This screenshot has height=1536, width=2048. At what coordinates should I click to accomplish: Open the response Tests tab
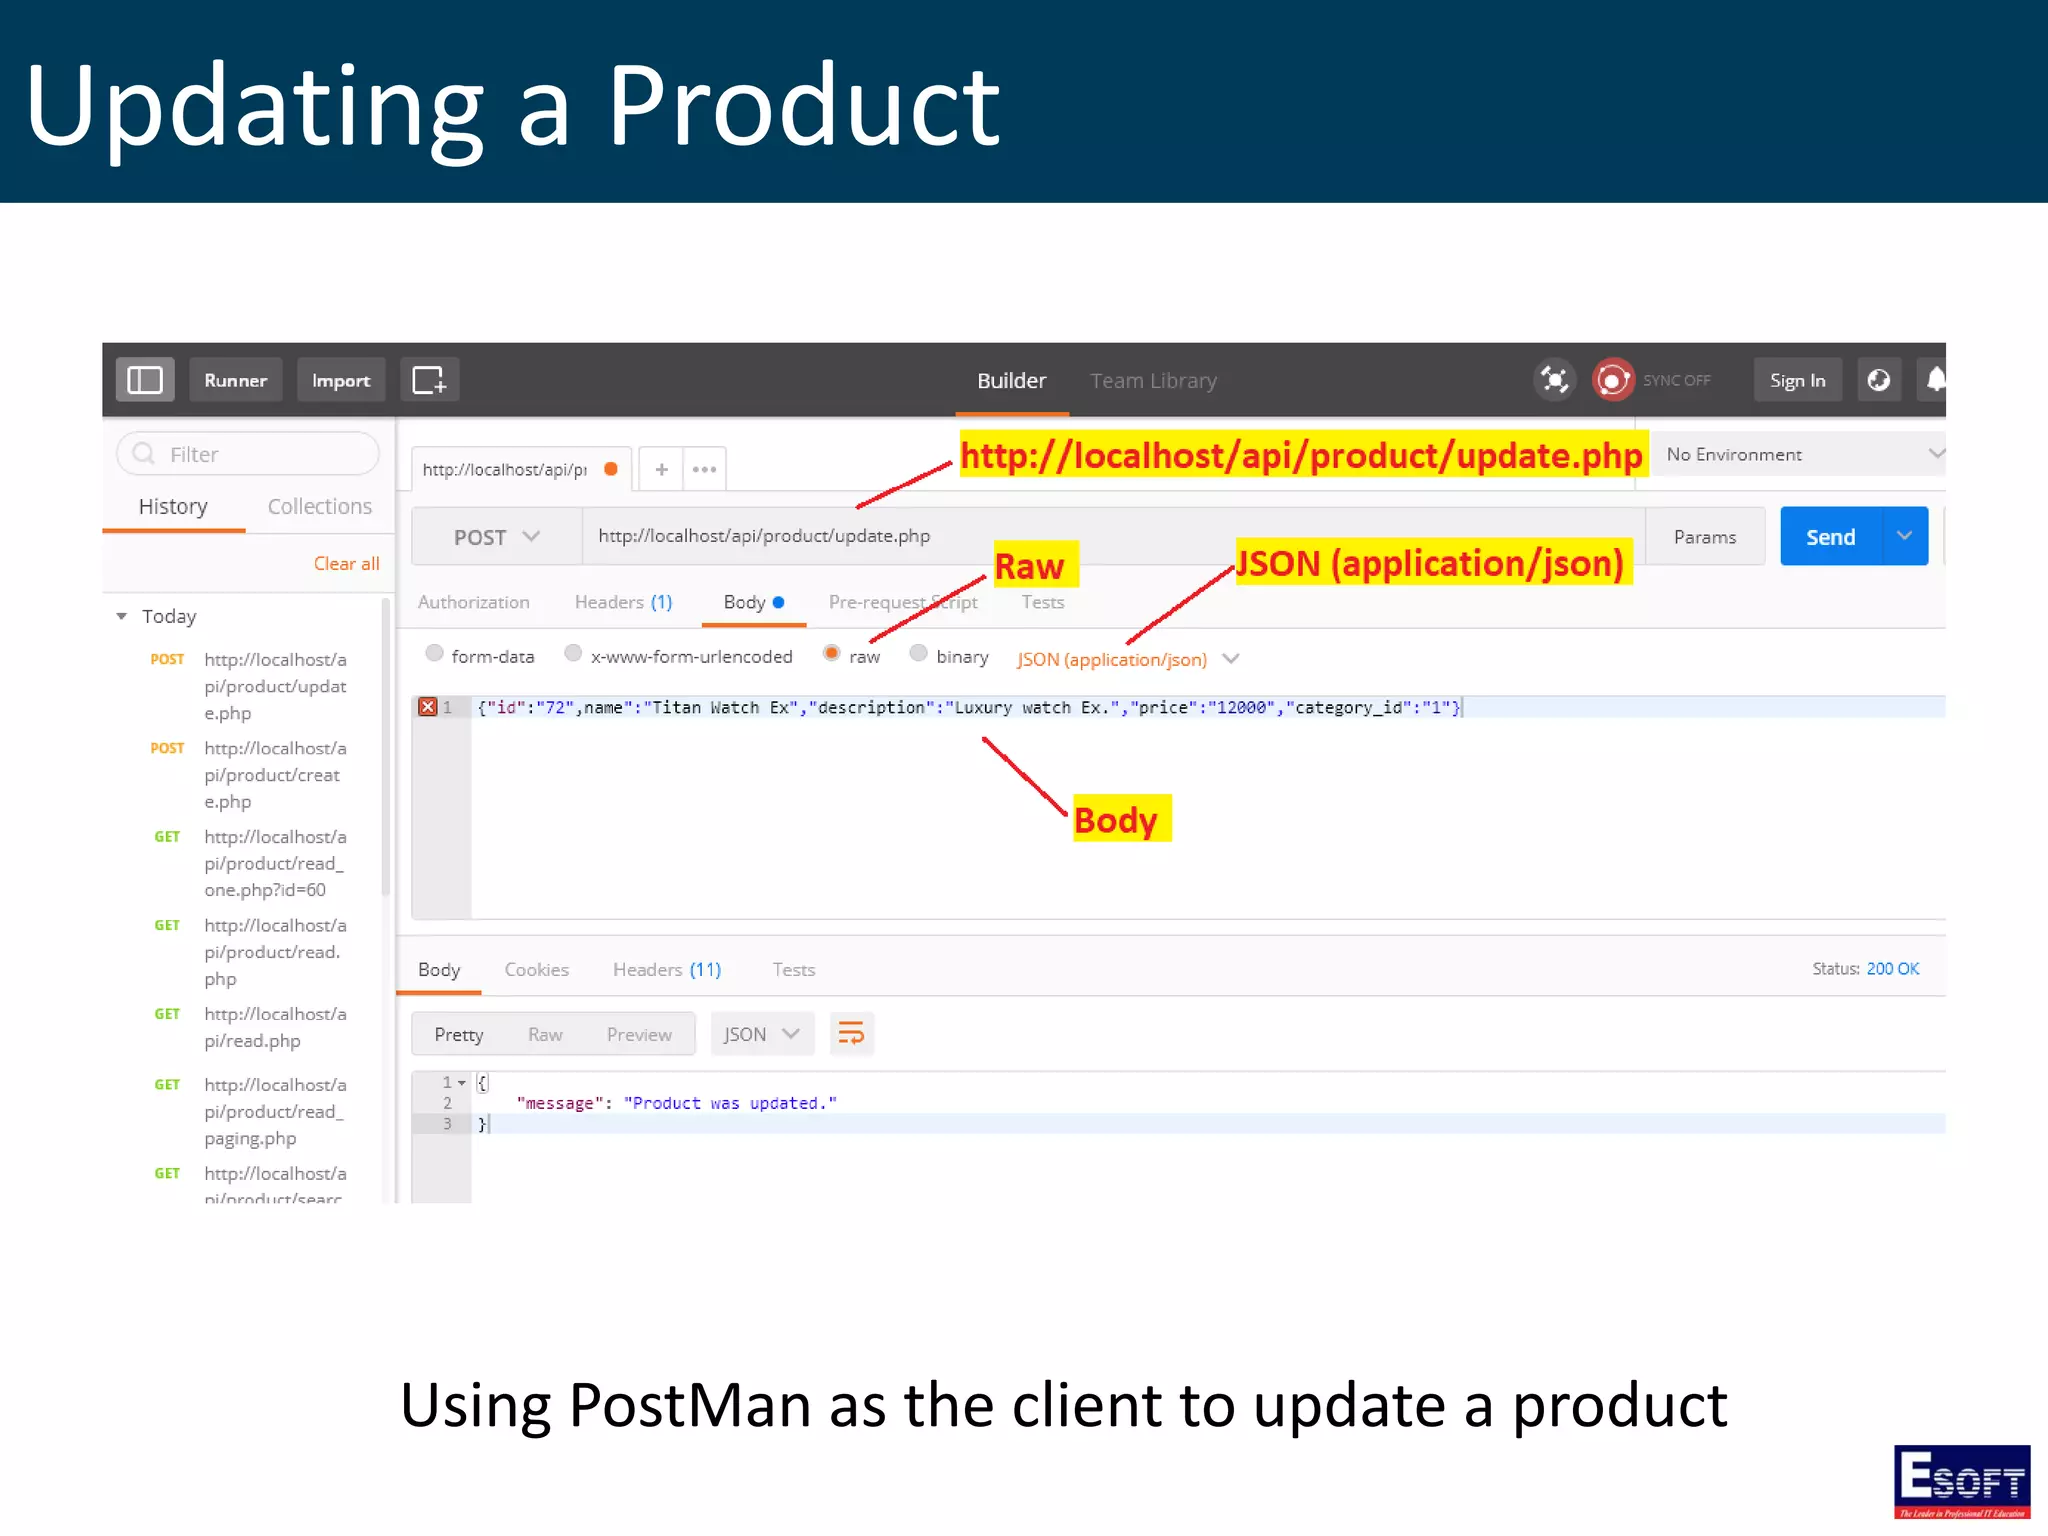[x=793, y=969]
